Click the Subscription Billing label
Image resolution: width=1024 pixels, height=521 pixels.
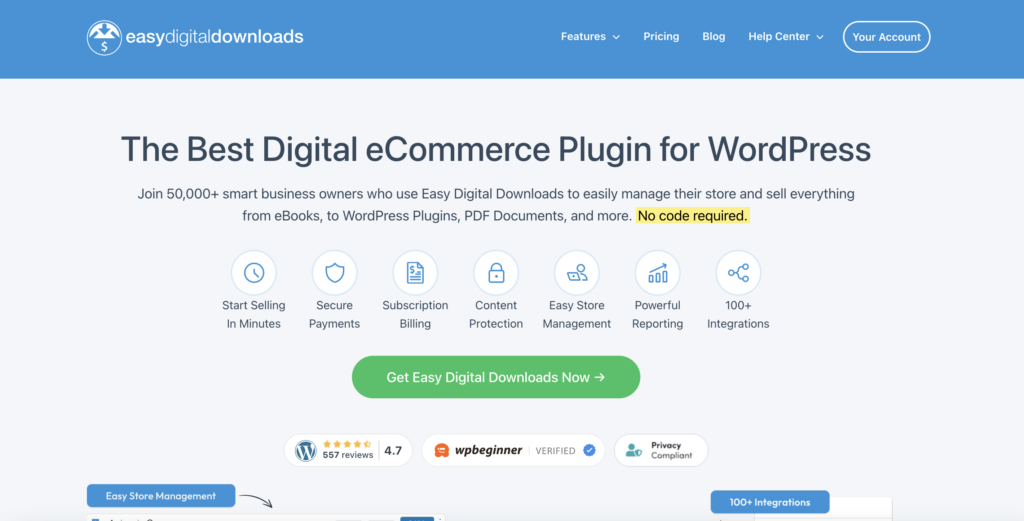[x=415, y=315]
